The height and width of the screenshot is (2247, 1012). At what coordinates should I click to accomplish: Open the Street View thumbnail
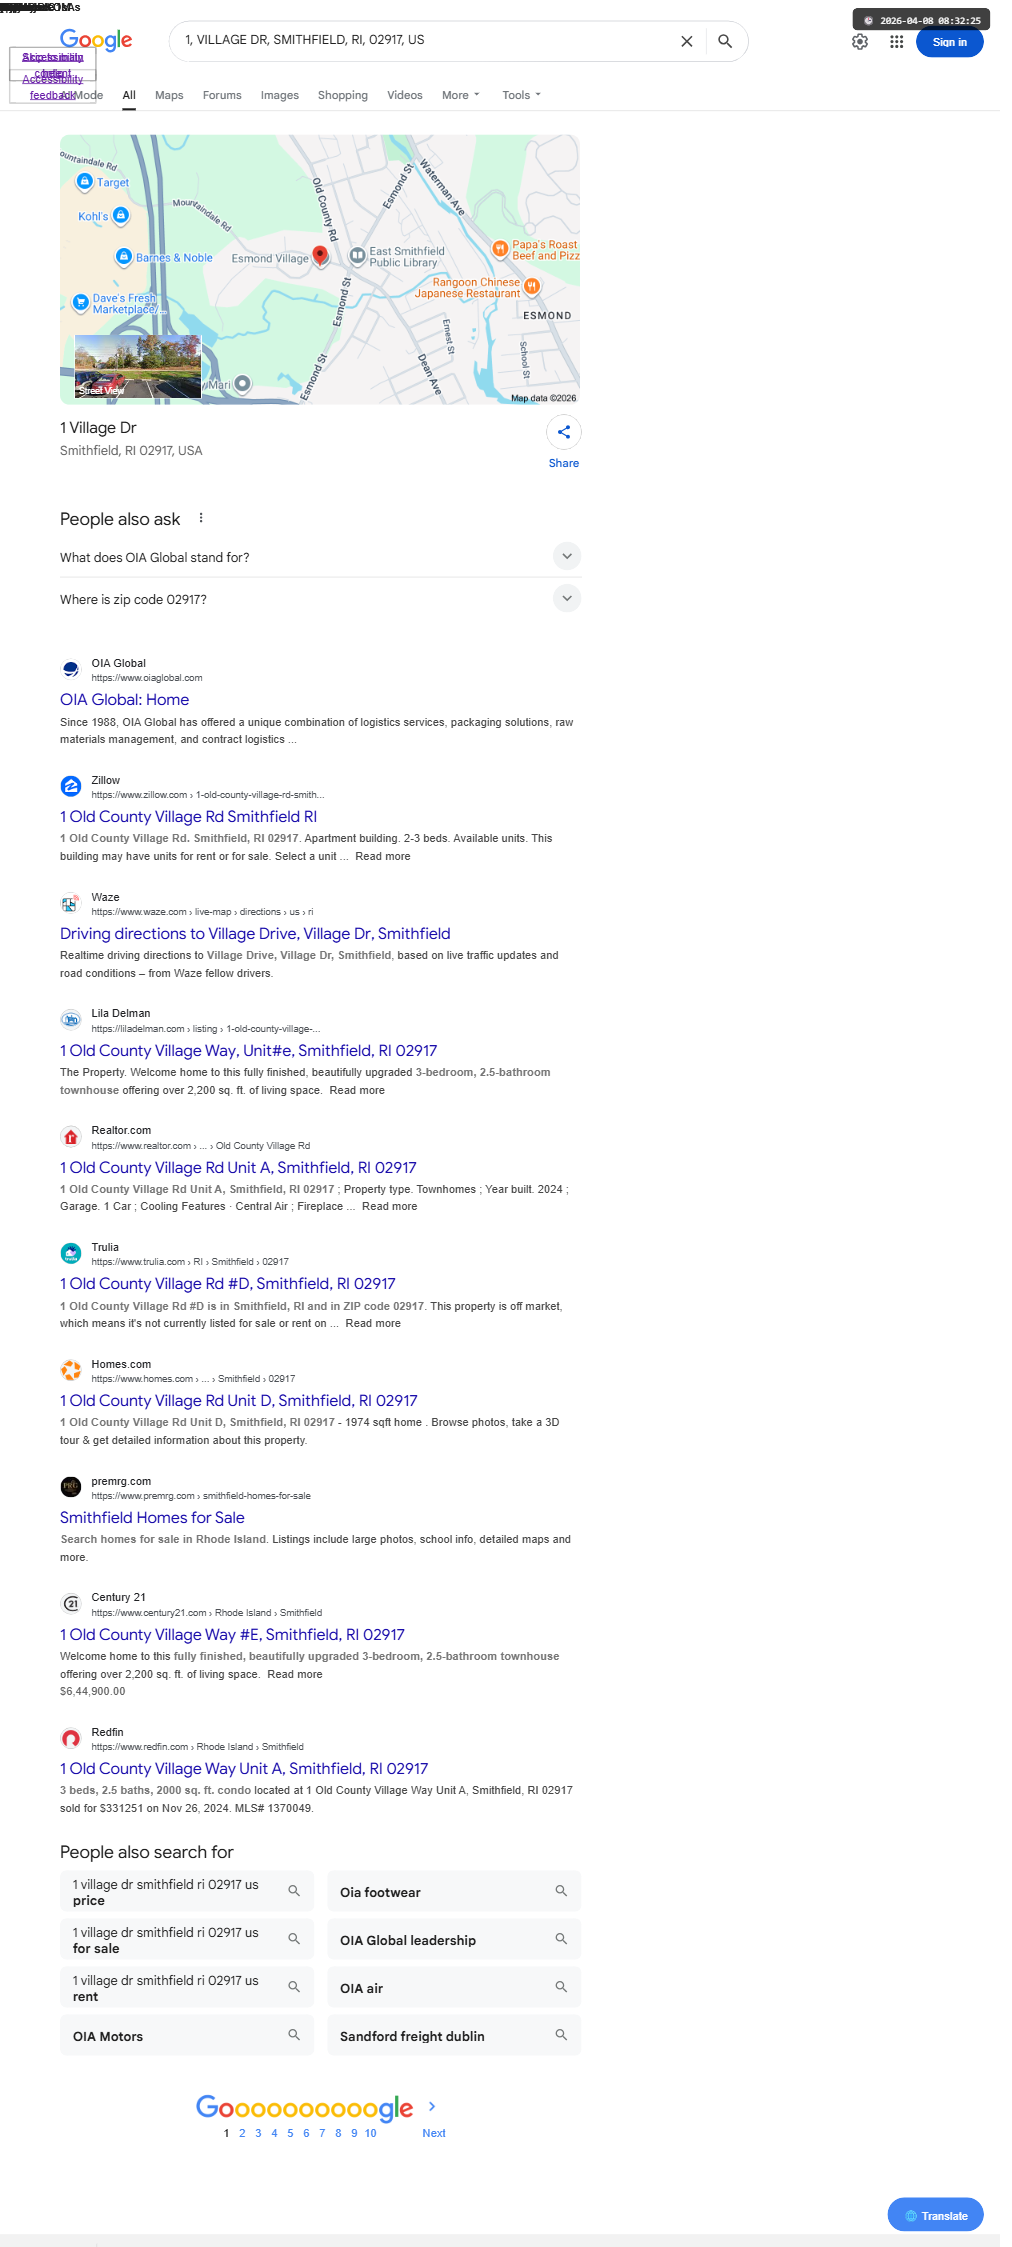click(138, 367)
